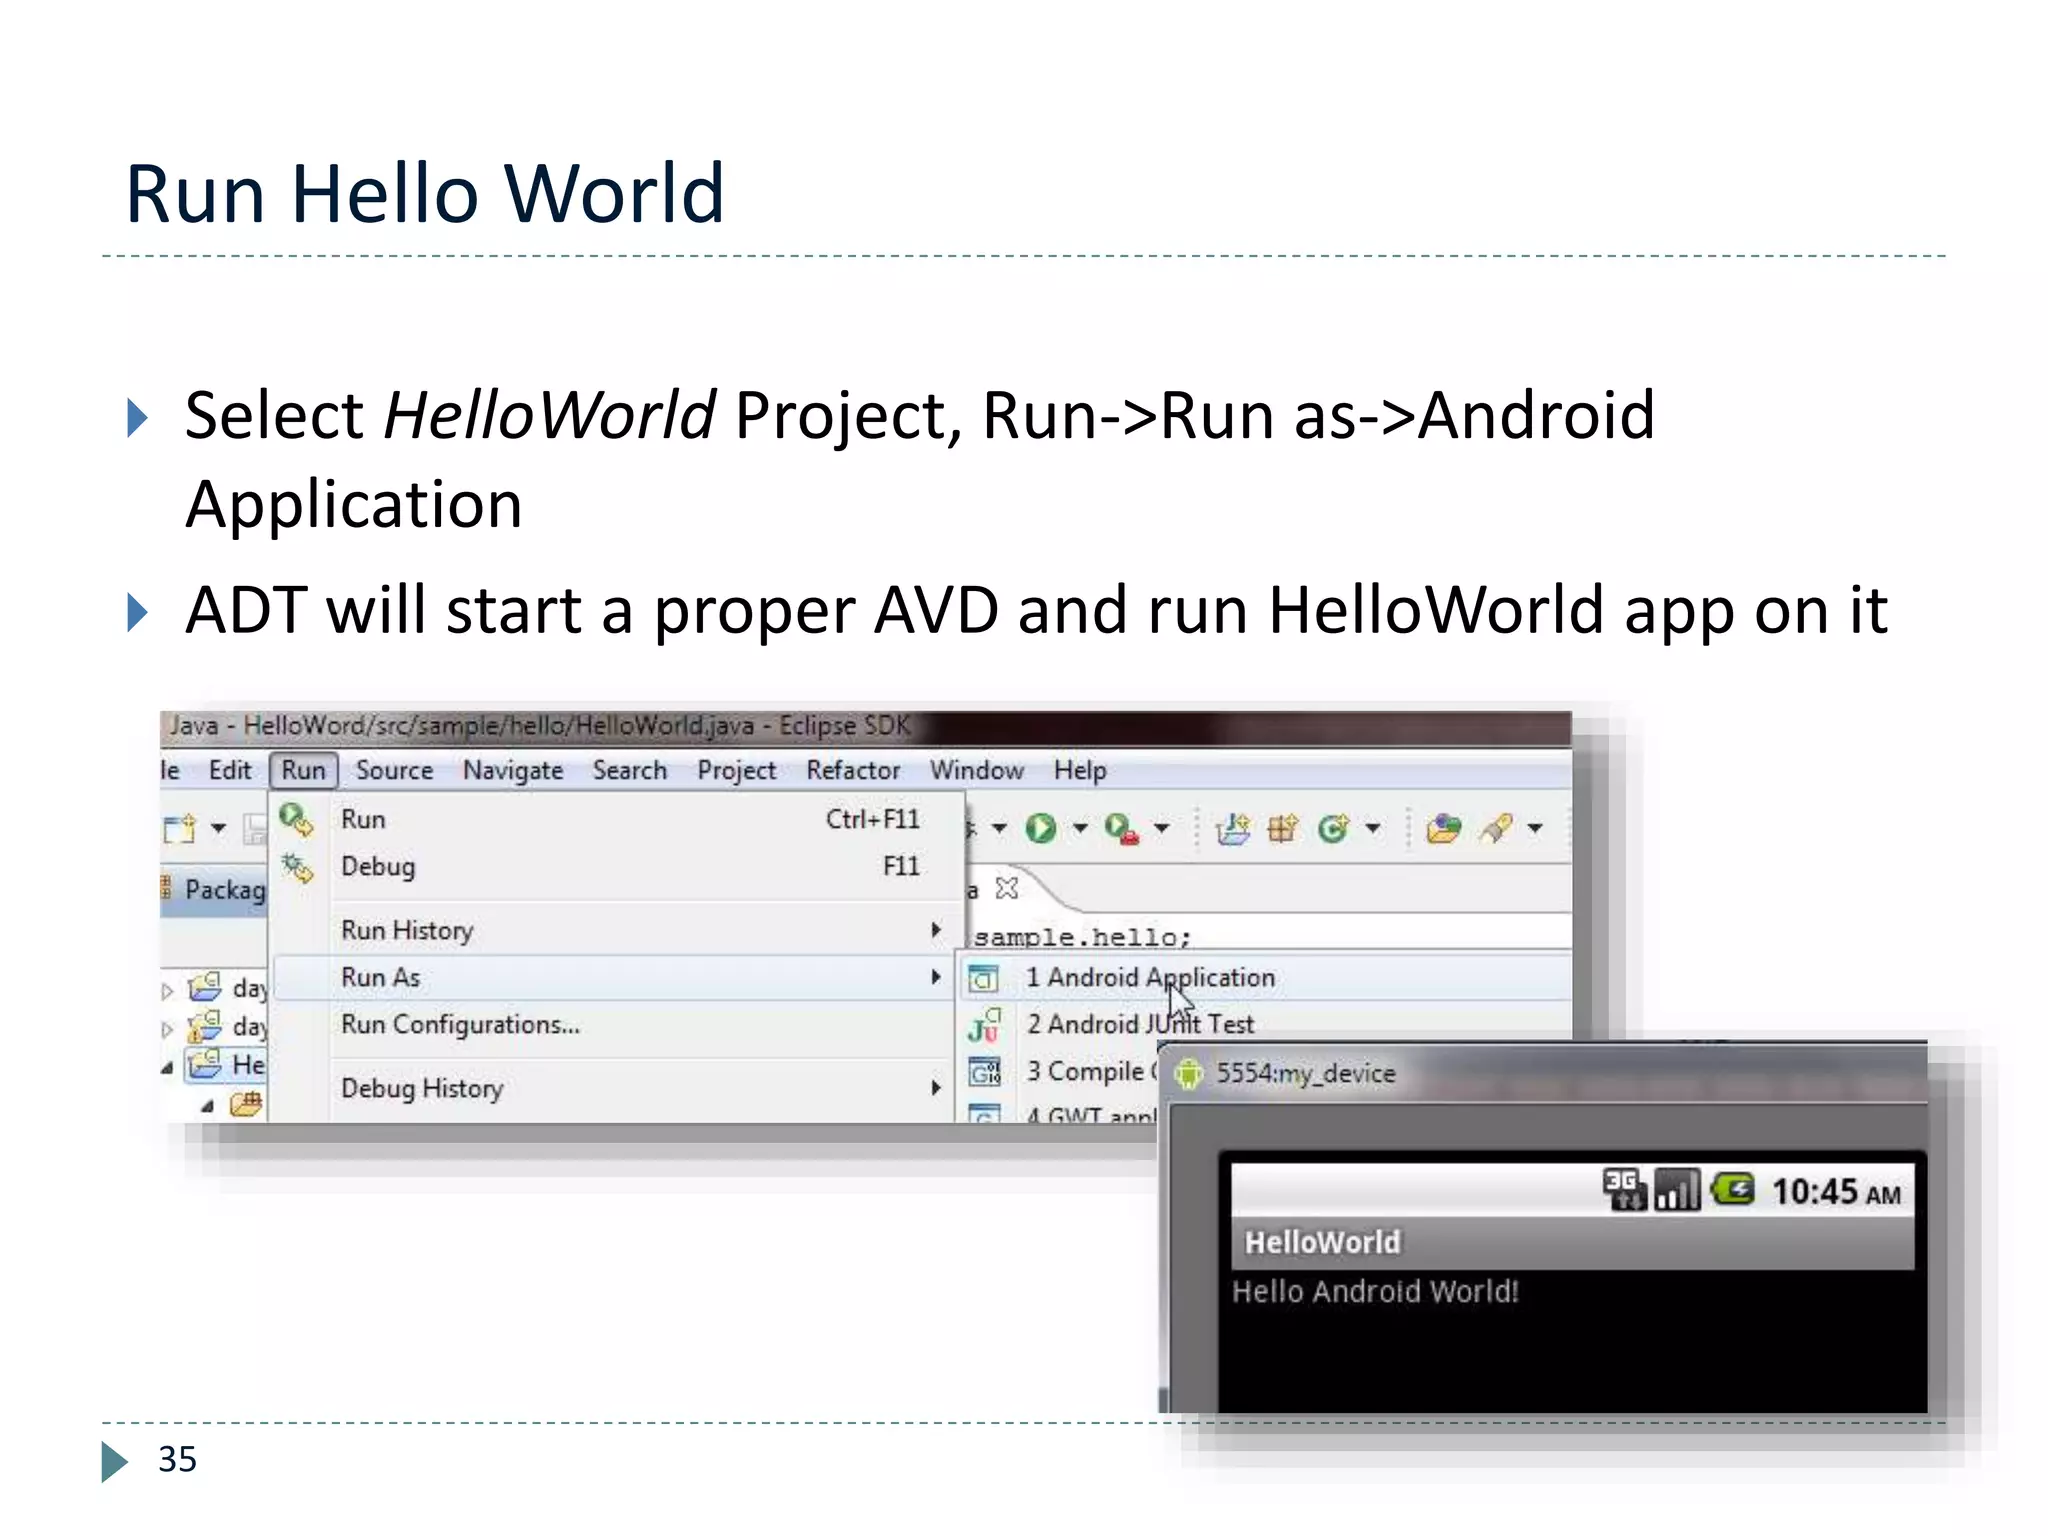Select 2 Android JUnit Test
The width and height of the screenshot is (2048, 1536).
point(1265,1024)
